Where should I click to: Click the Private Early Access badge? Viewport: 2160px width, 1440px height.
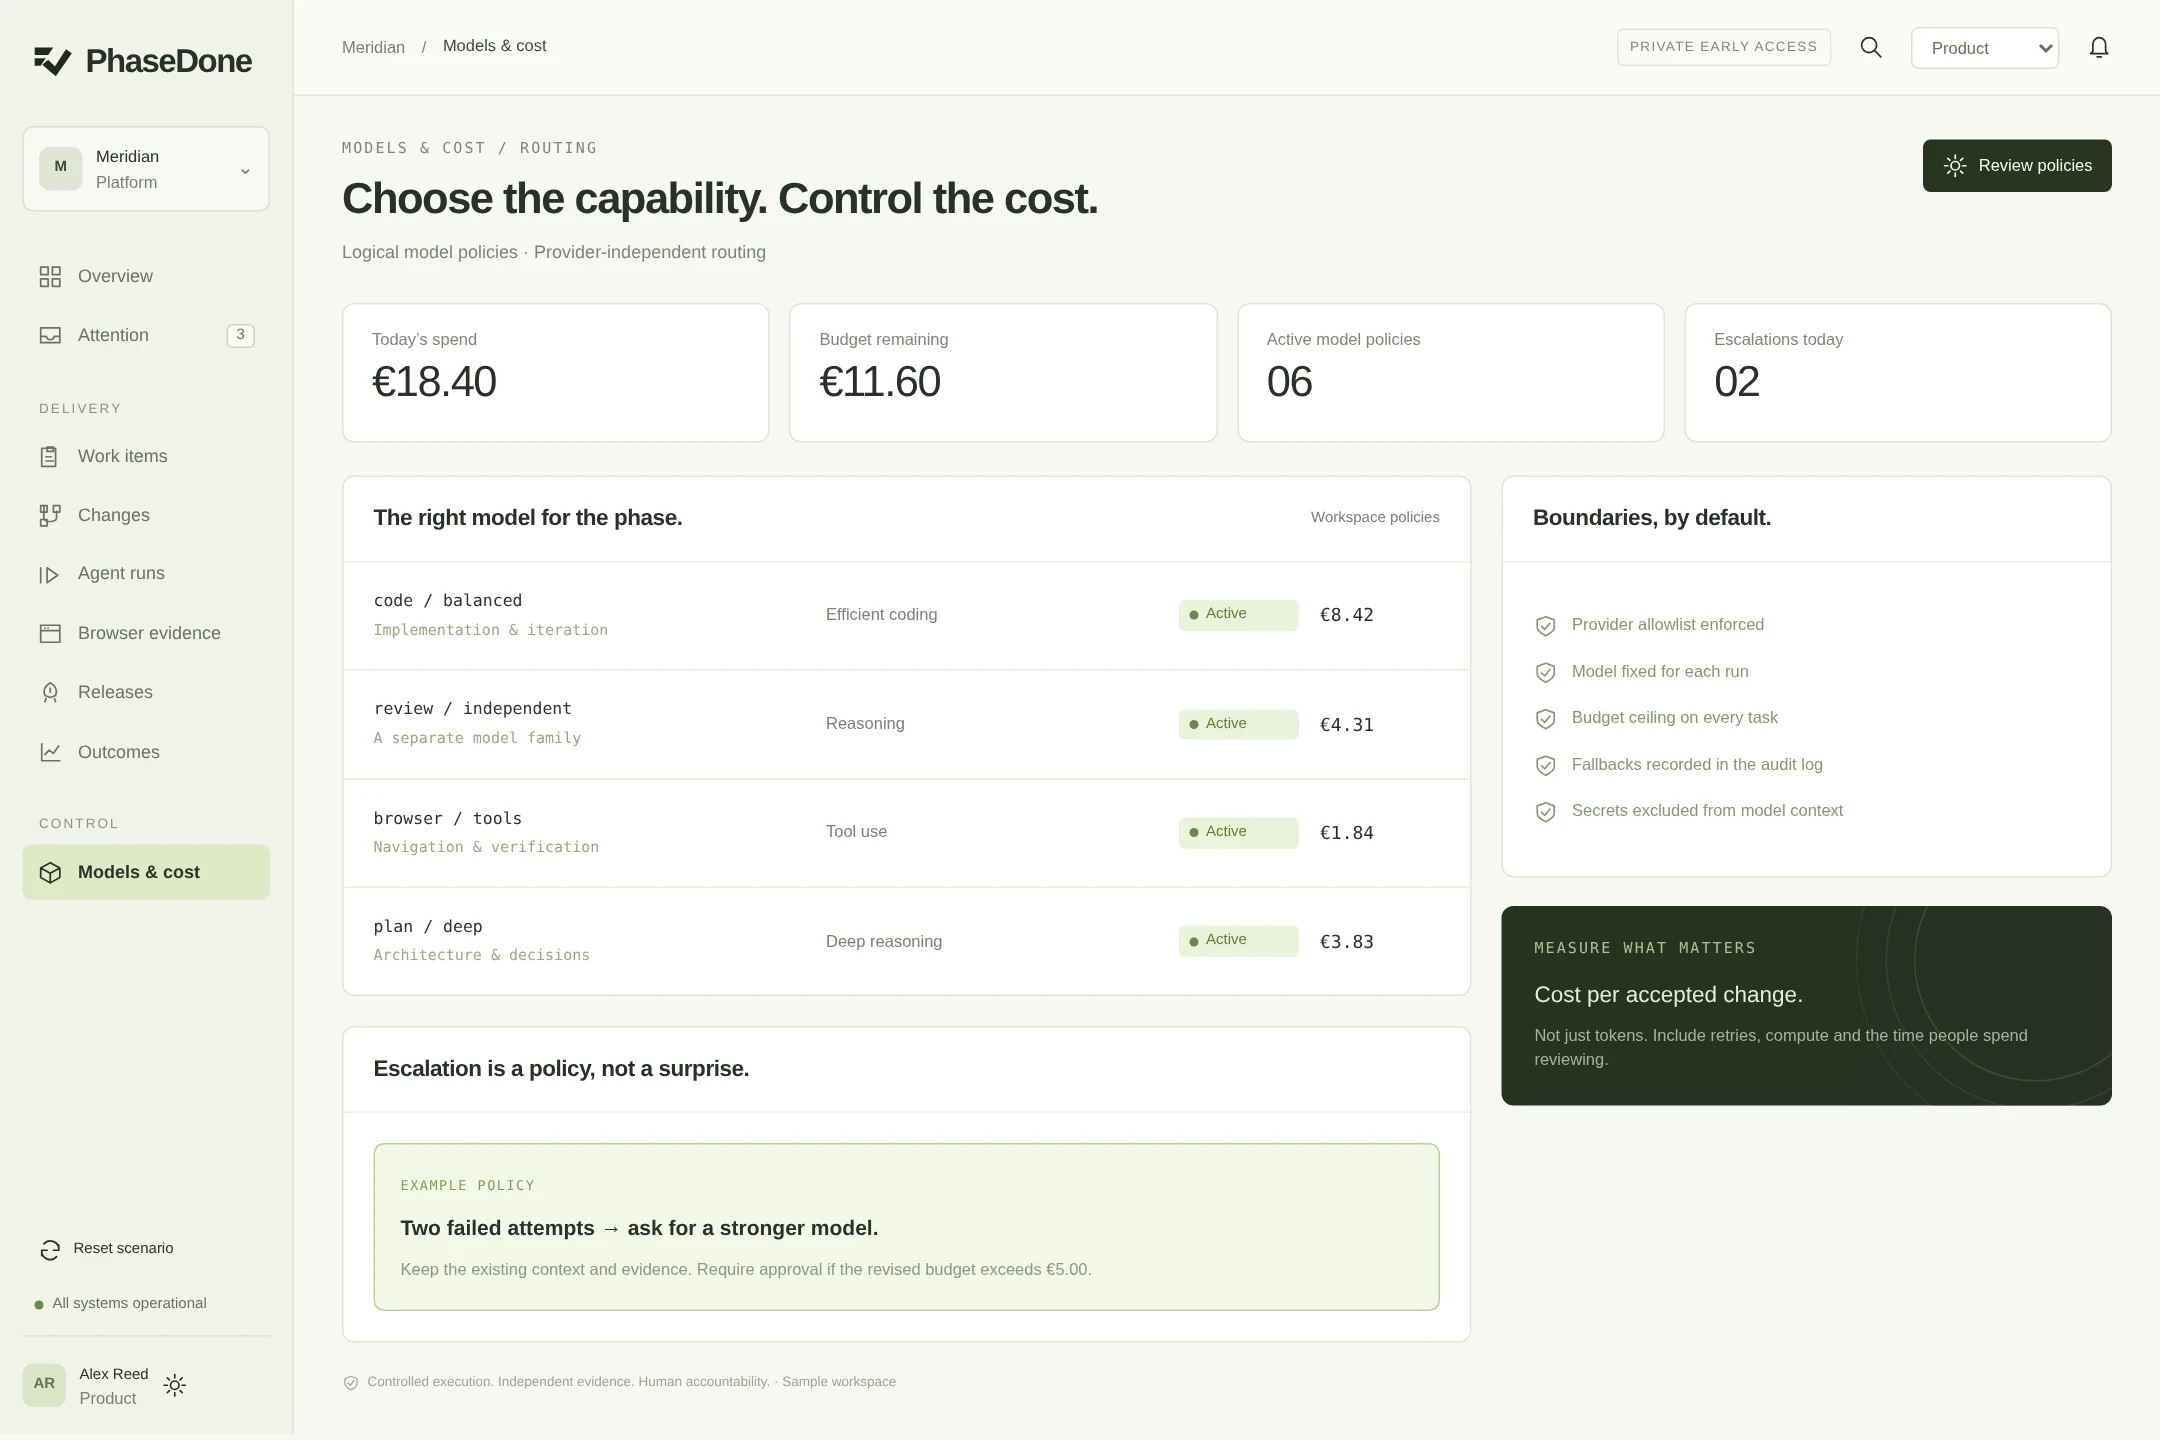pyautogui.click(x=1724, y=47)
